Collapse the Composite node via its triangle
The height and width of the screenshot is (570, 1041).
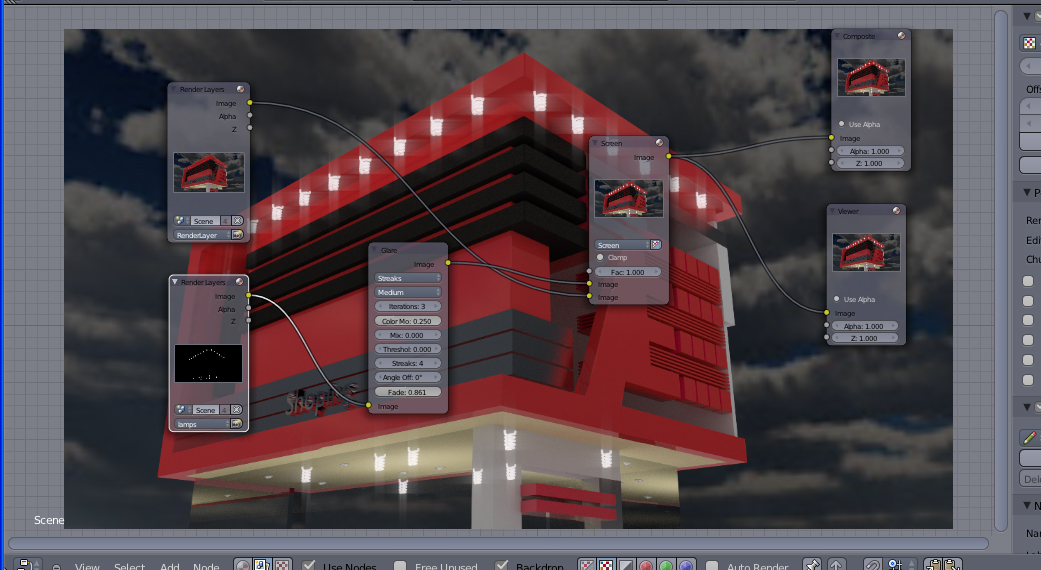pyautogui.click(x=837, y=36)
